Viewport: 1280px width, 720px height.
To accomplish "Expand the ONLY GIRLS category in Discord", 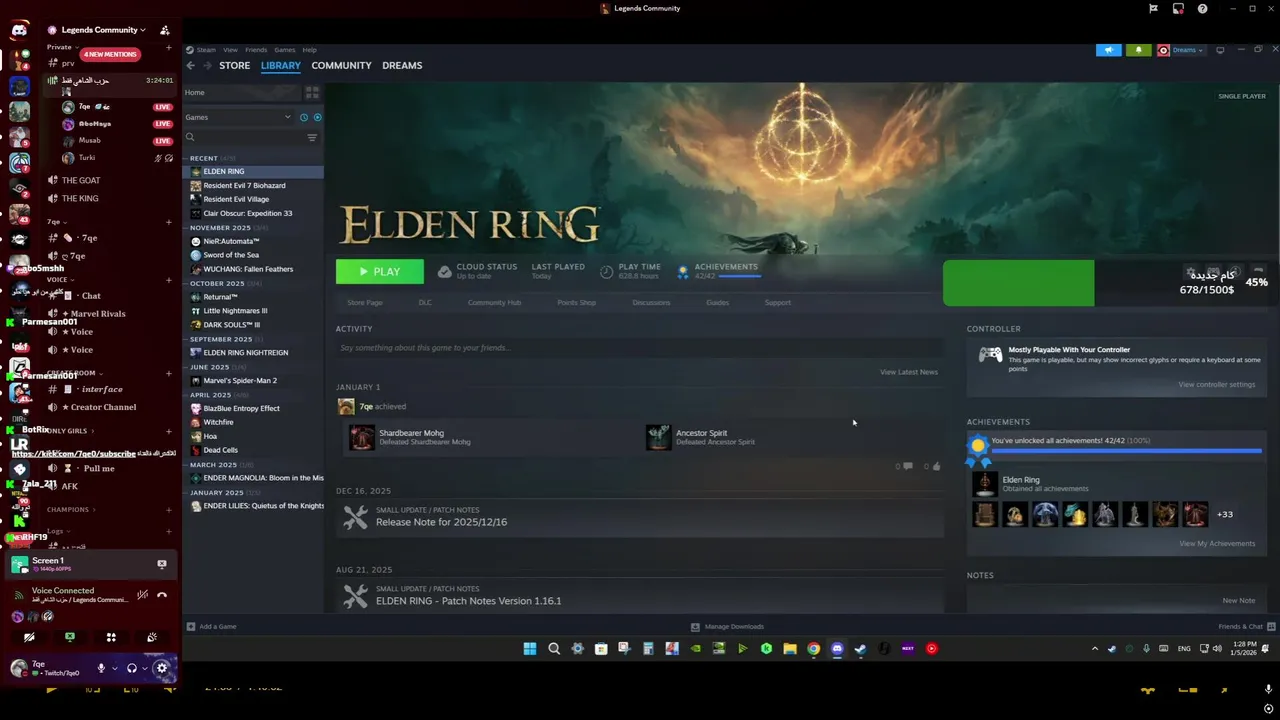I will click(x=70, y=431).
